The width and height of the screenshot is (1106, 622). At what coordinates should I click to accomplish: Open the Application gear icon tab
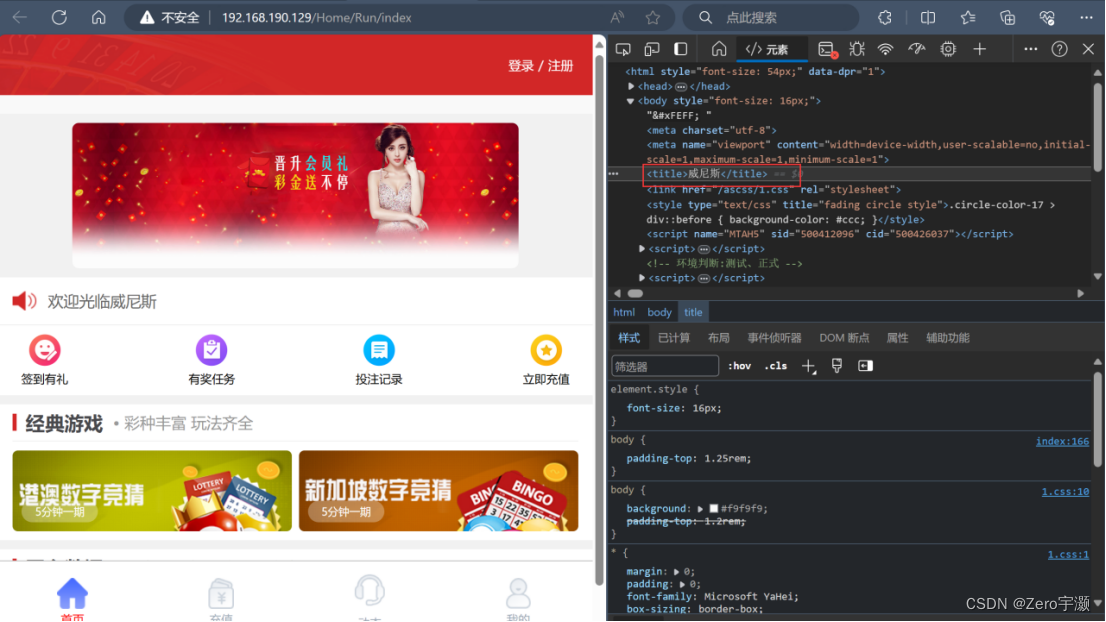(948, 49)
